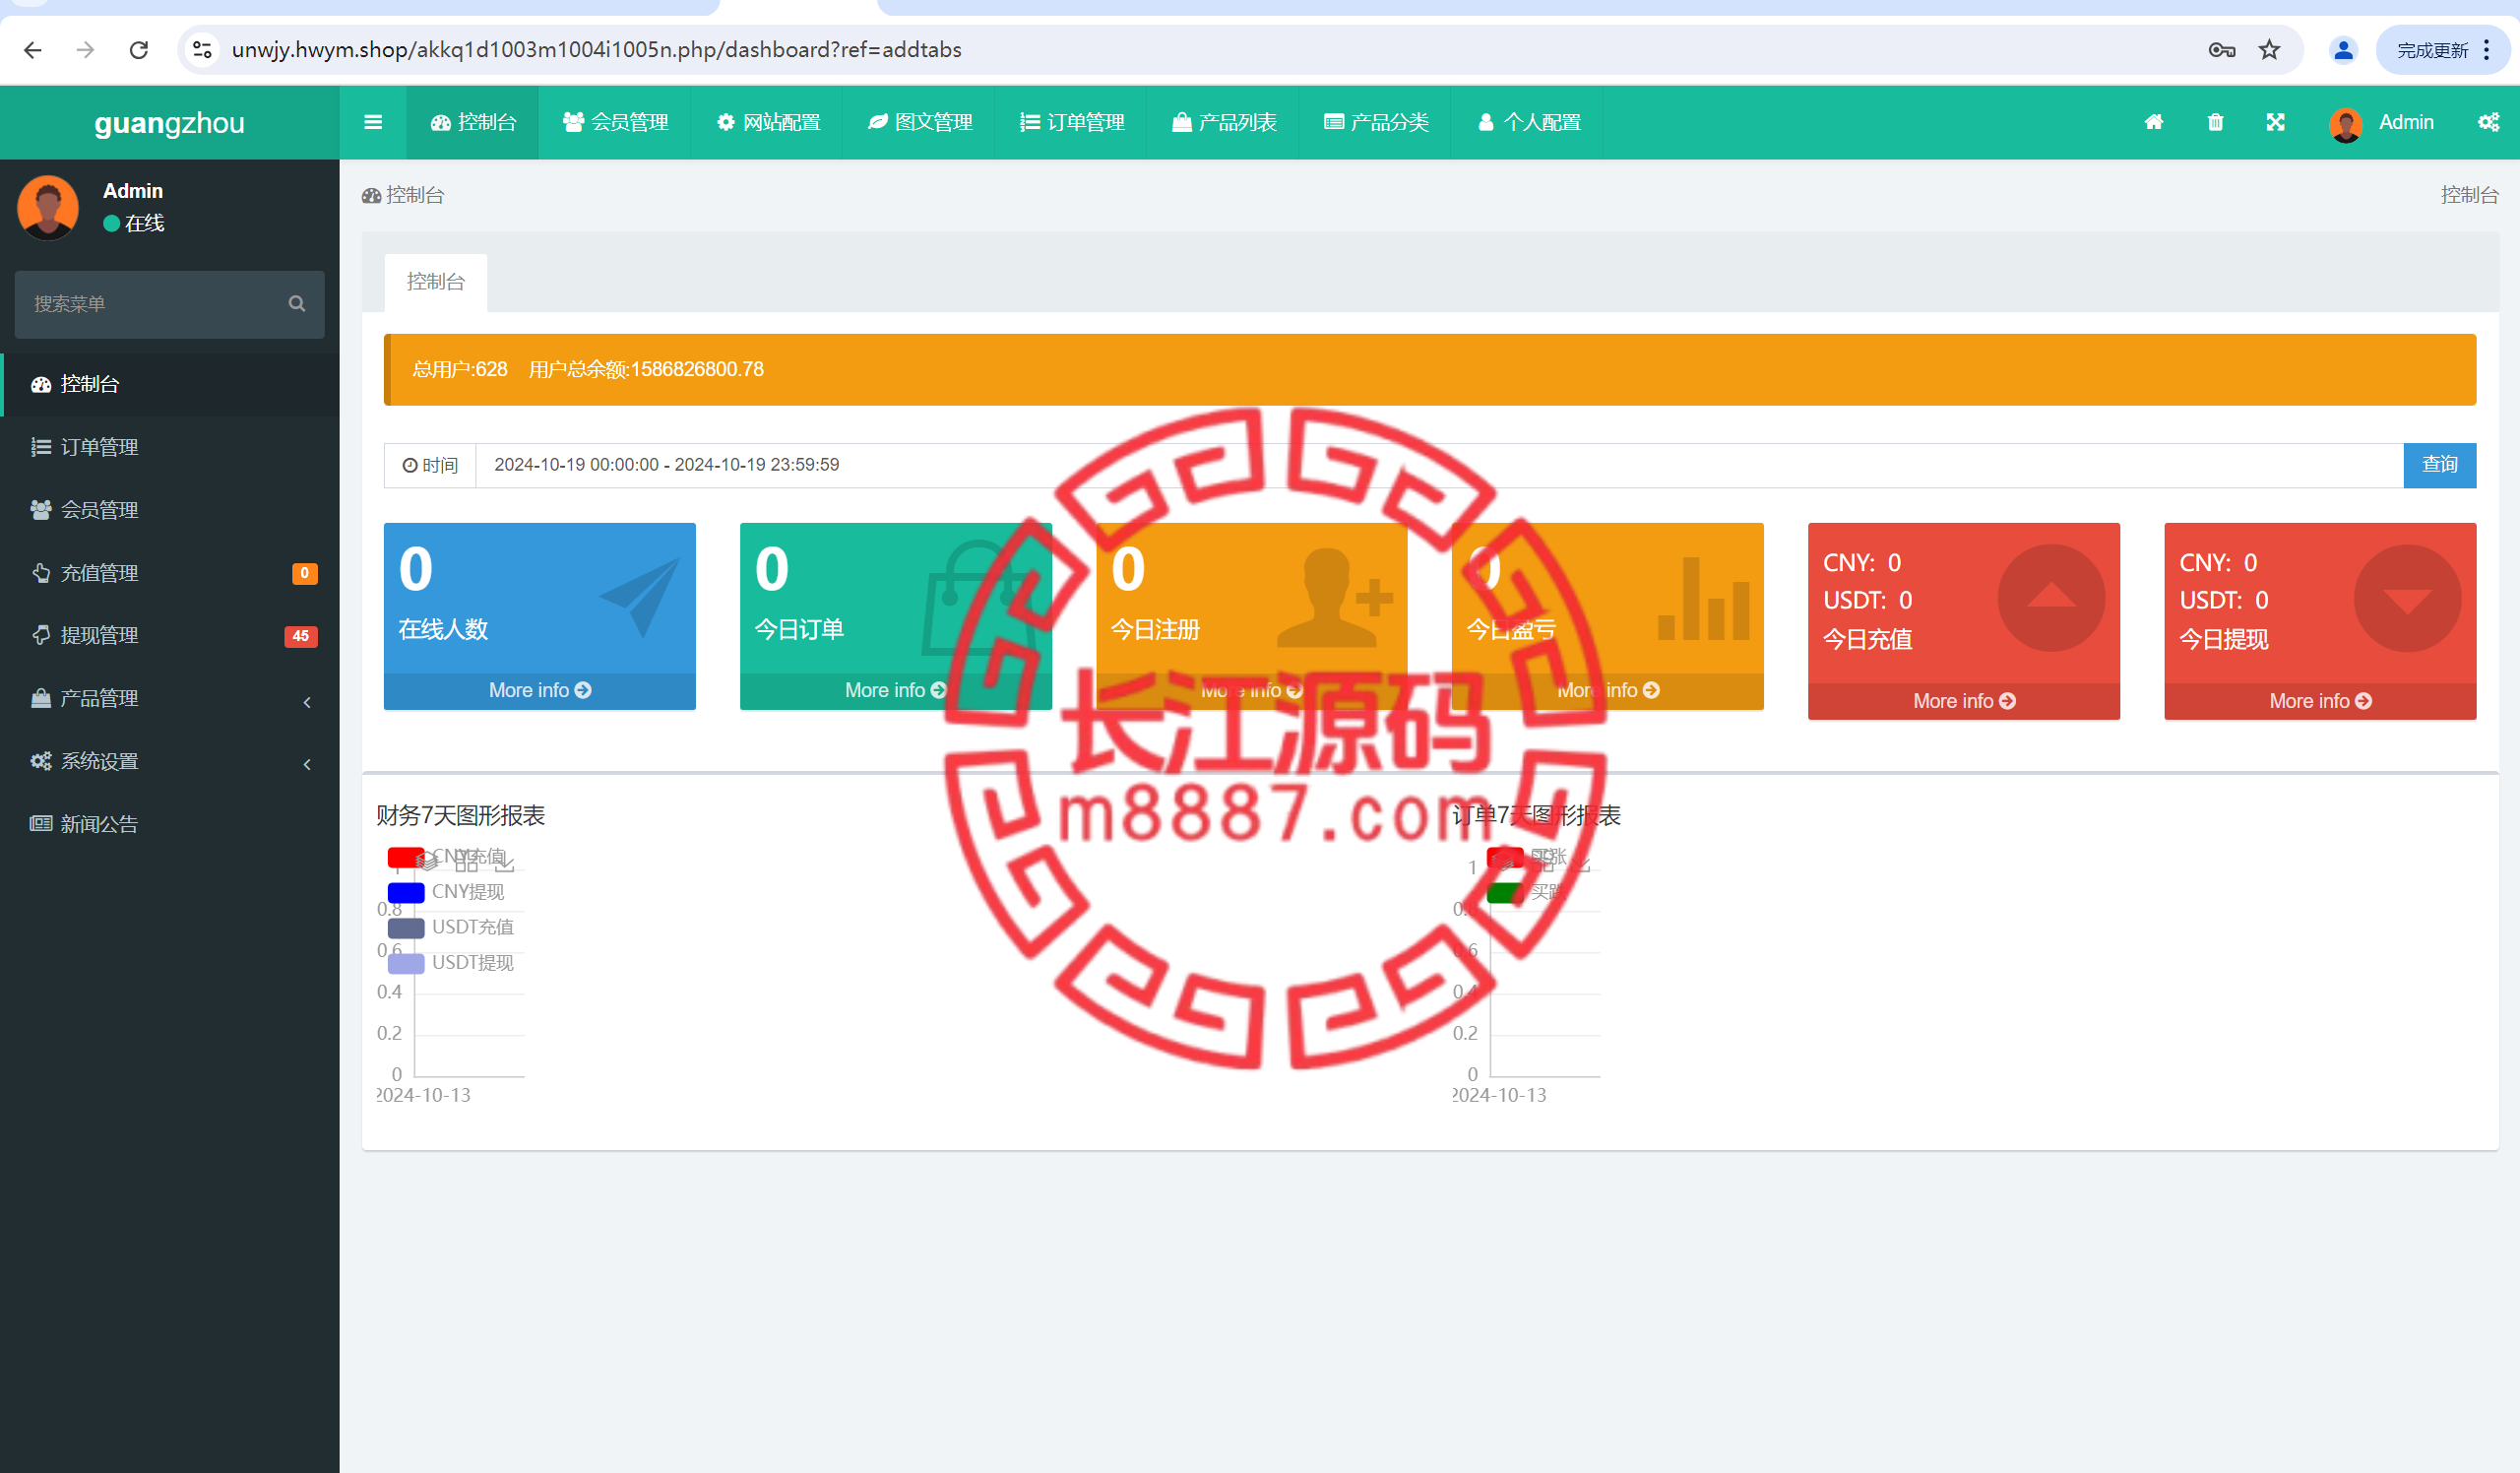This screenshot has width=2520, height=1473.
Task: Open 订单管理 in the left sidebar
Action: click(x=170, y=447)
